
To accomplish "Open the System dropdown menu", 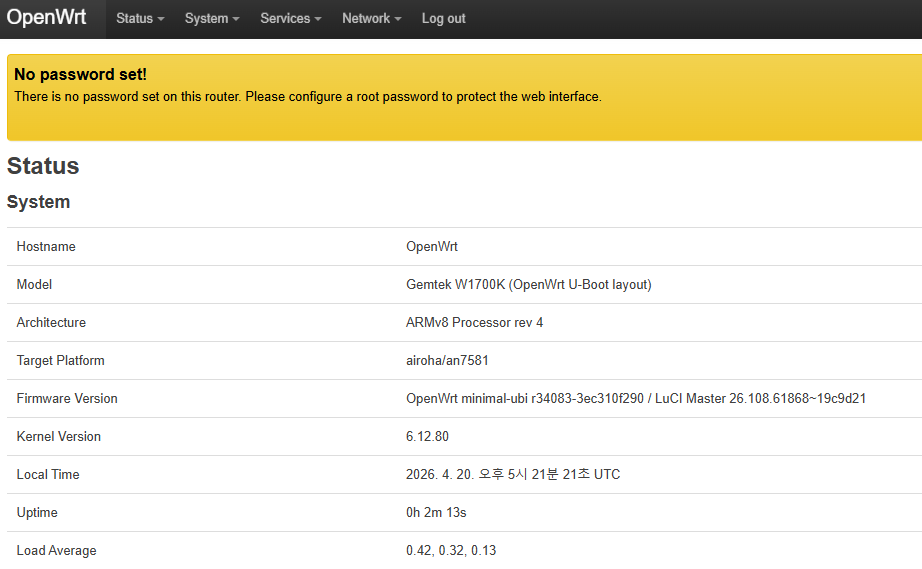I will click(212, 19).
